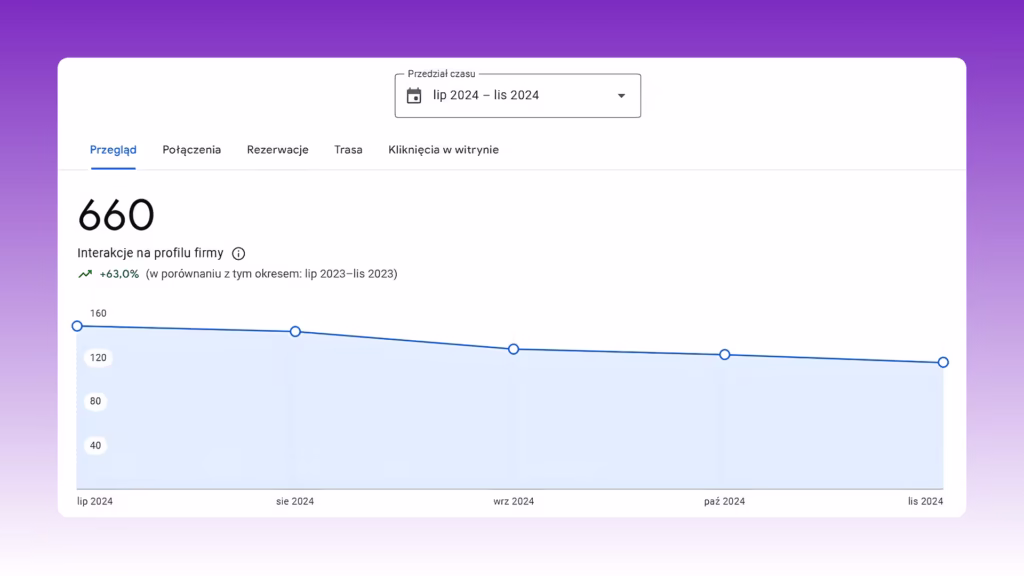Select the Przegląd tab
Image resolution: width=1024 pixels, height=576 pixels.
(x=113, y=150)
